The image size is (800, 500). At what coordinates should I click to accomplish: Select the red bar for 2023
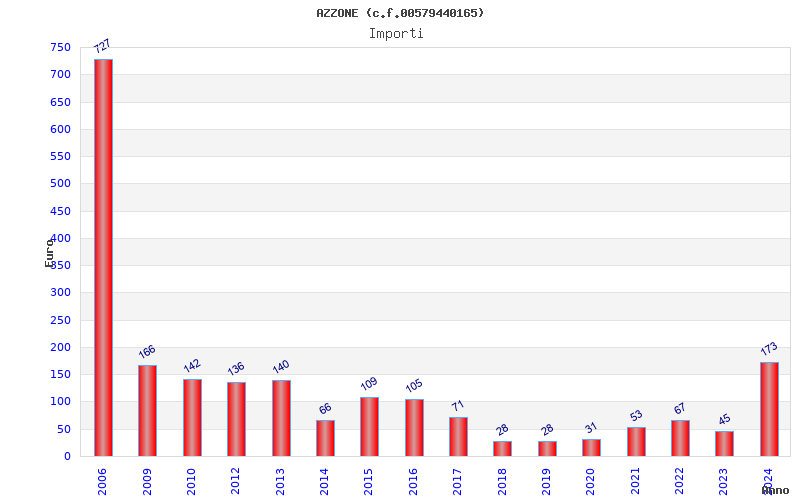tap(724, 444)
